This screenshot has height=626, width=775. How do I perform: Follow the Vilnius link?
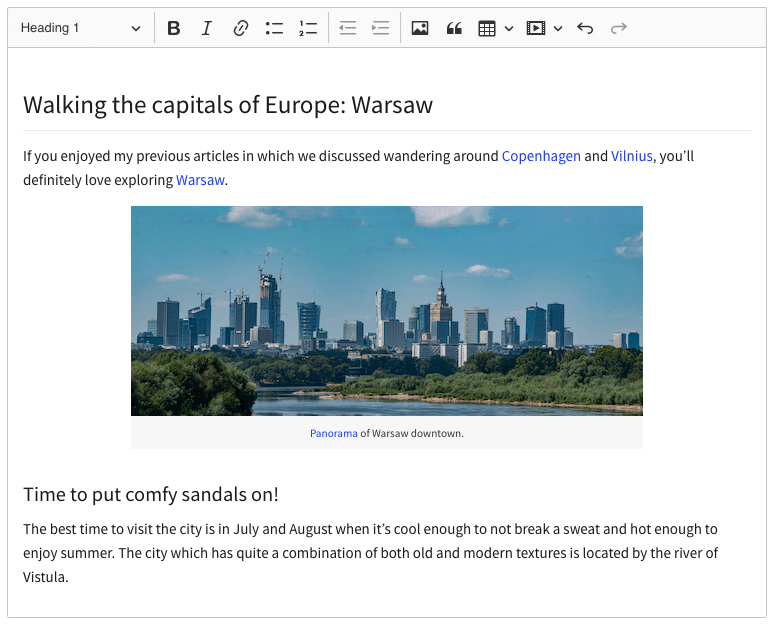pyautogui.click(x=631, y=156)
